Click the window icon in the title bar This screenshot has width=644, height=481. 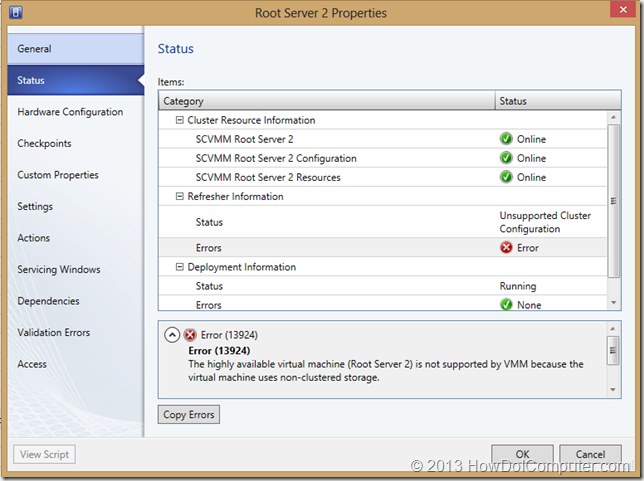pyautogui.click(x=16, y=12)
